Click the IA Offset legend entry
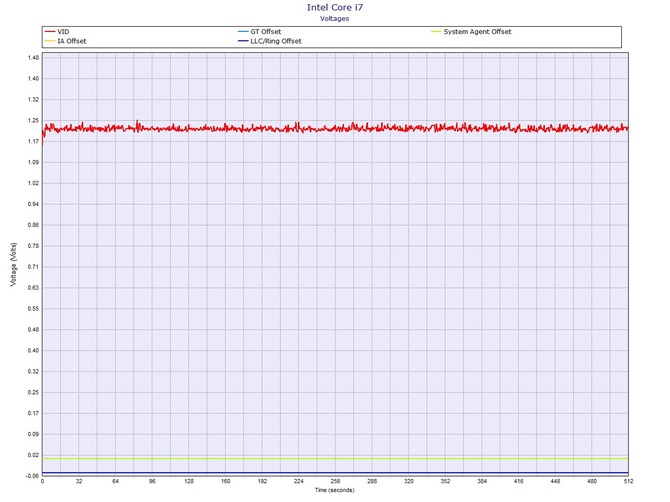670x502 pixels. tap(65, 41)
